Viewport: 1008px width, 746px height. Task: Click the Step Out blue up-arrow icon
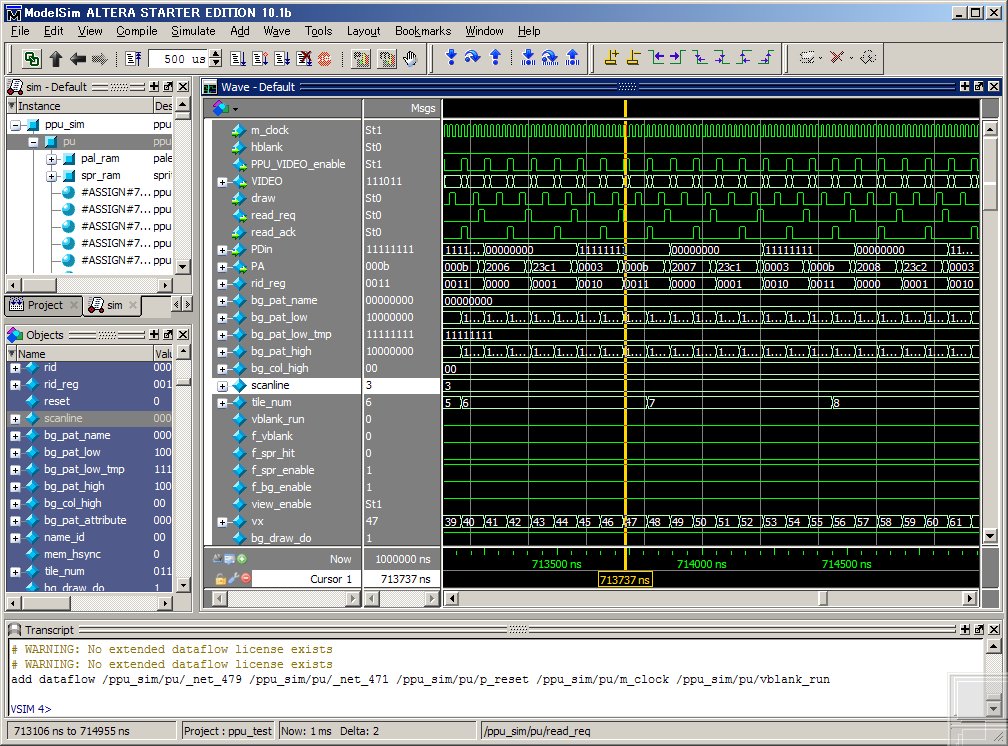click(495, 57)
